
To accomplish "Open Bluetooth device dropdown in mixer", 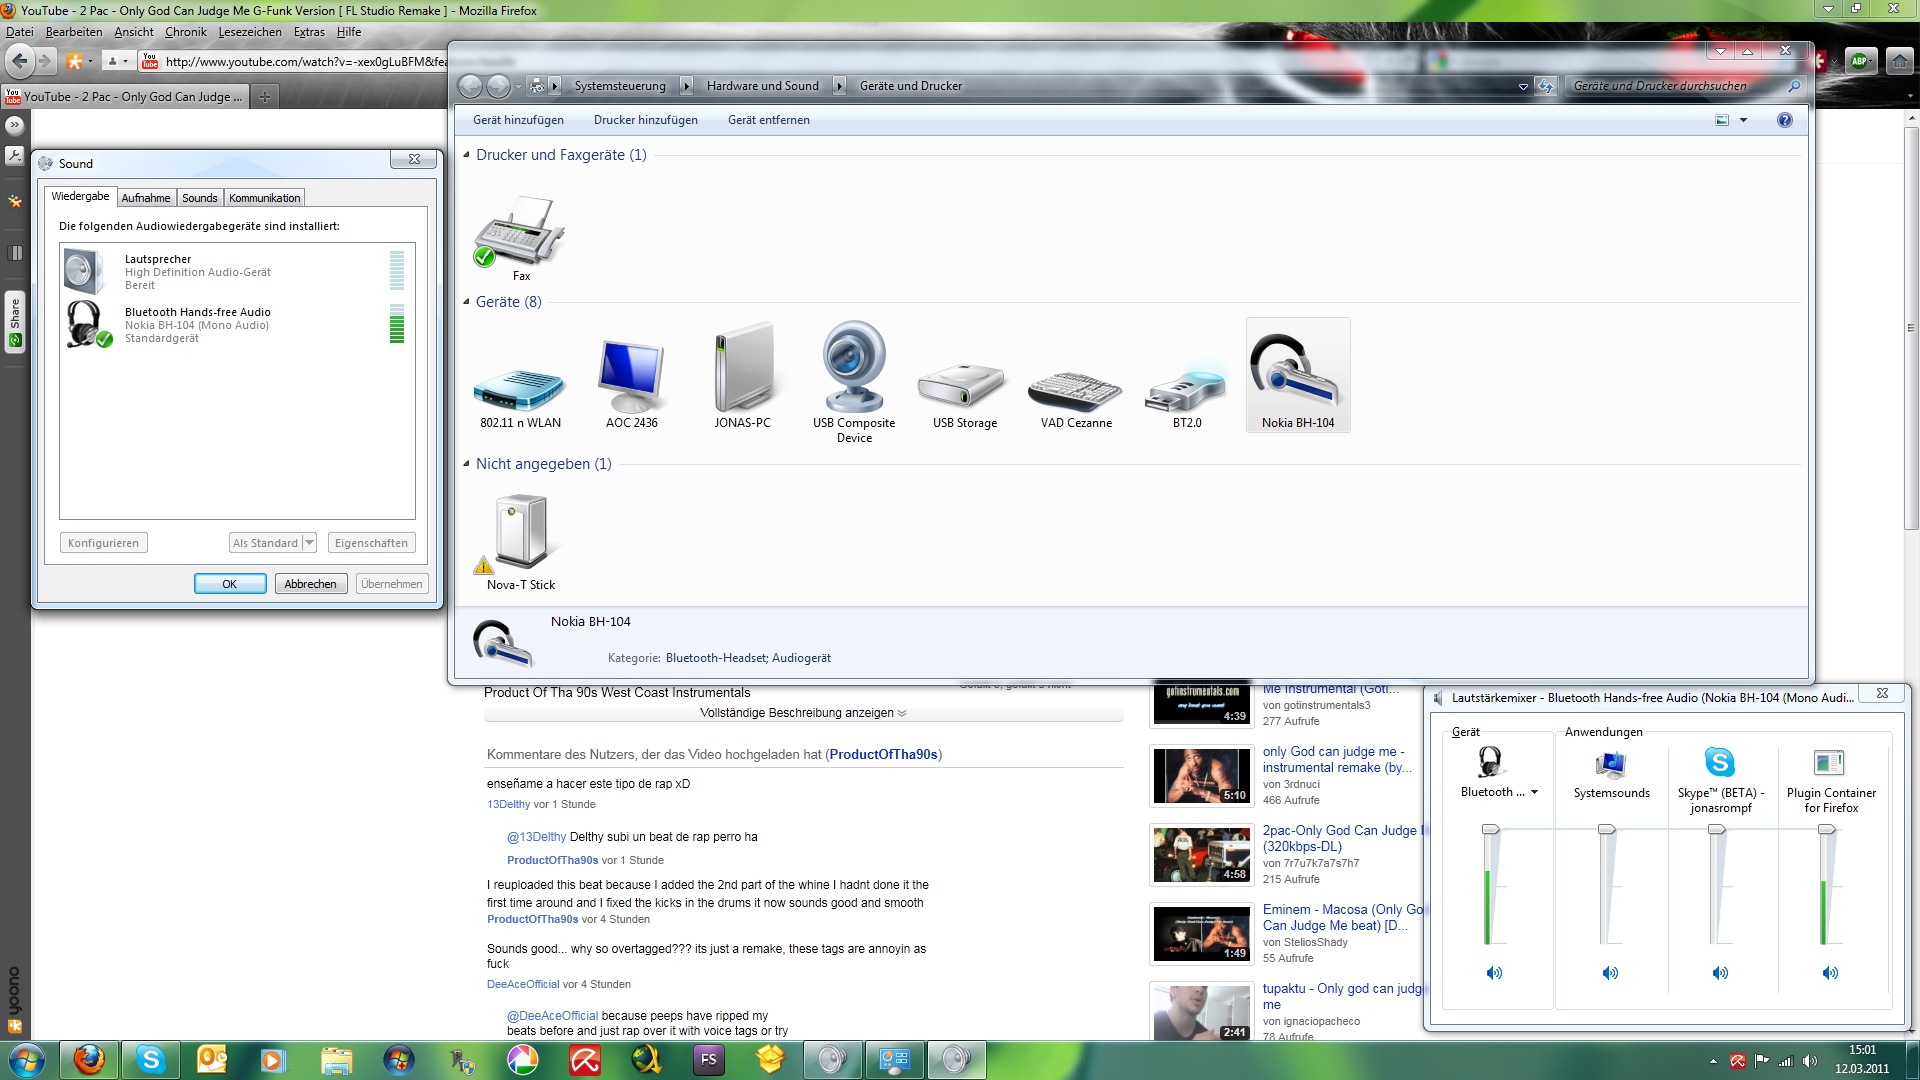I will click(x=1534, y=792).
